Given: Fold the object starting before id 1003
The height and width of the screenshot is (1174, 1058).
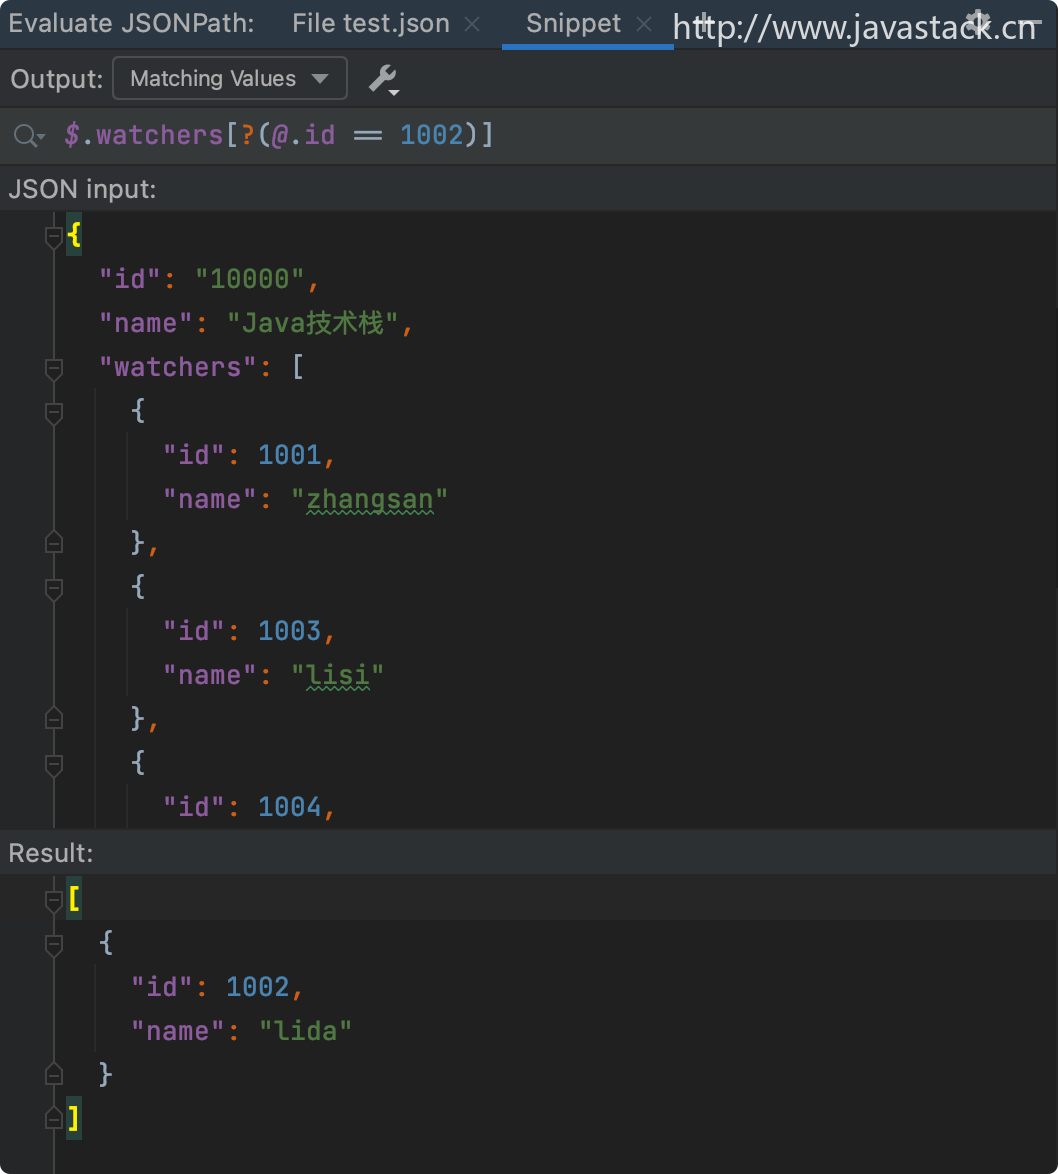Looking at the screenshot, I should pos(53,589).
